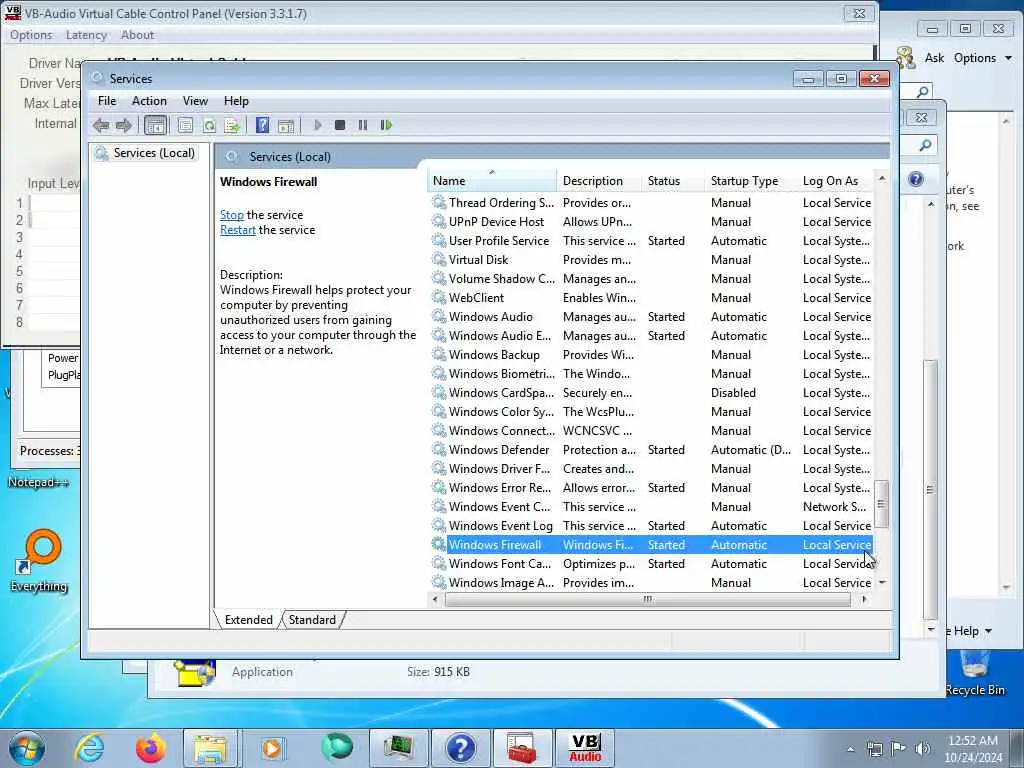Click the blue help question icon behind Services

916,179
